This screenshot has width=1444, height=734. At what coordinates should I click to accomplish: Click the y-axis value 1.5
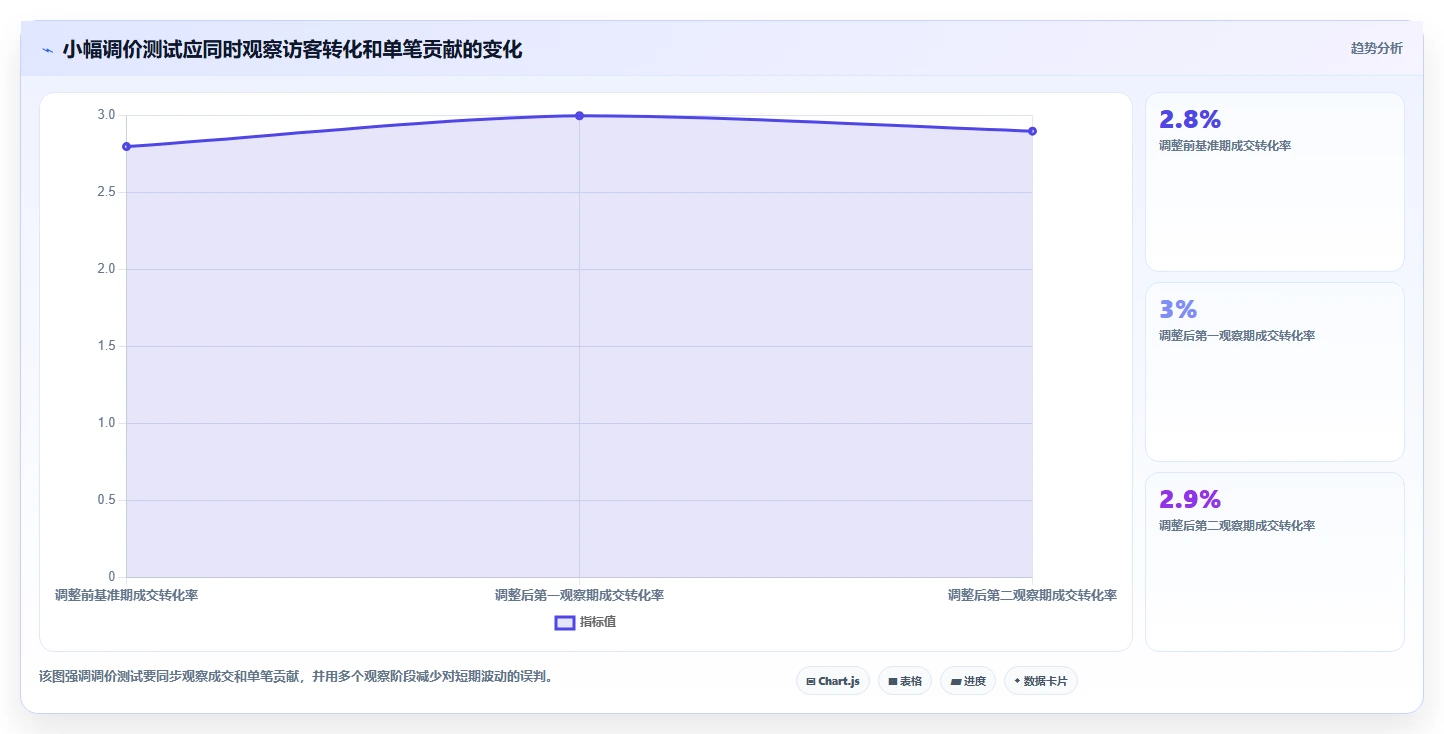[x=106, y=346]
